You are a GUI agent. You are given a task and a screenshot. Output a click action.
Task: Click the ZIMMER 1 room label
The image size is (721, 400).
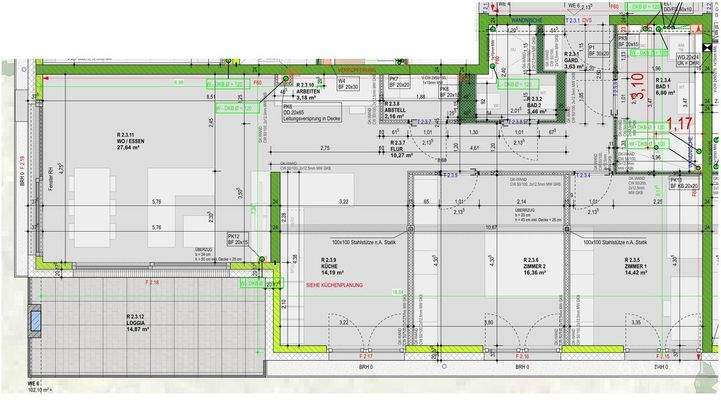636,267
